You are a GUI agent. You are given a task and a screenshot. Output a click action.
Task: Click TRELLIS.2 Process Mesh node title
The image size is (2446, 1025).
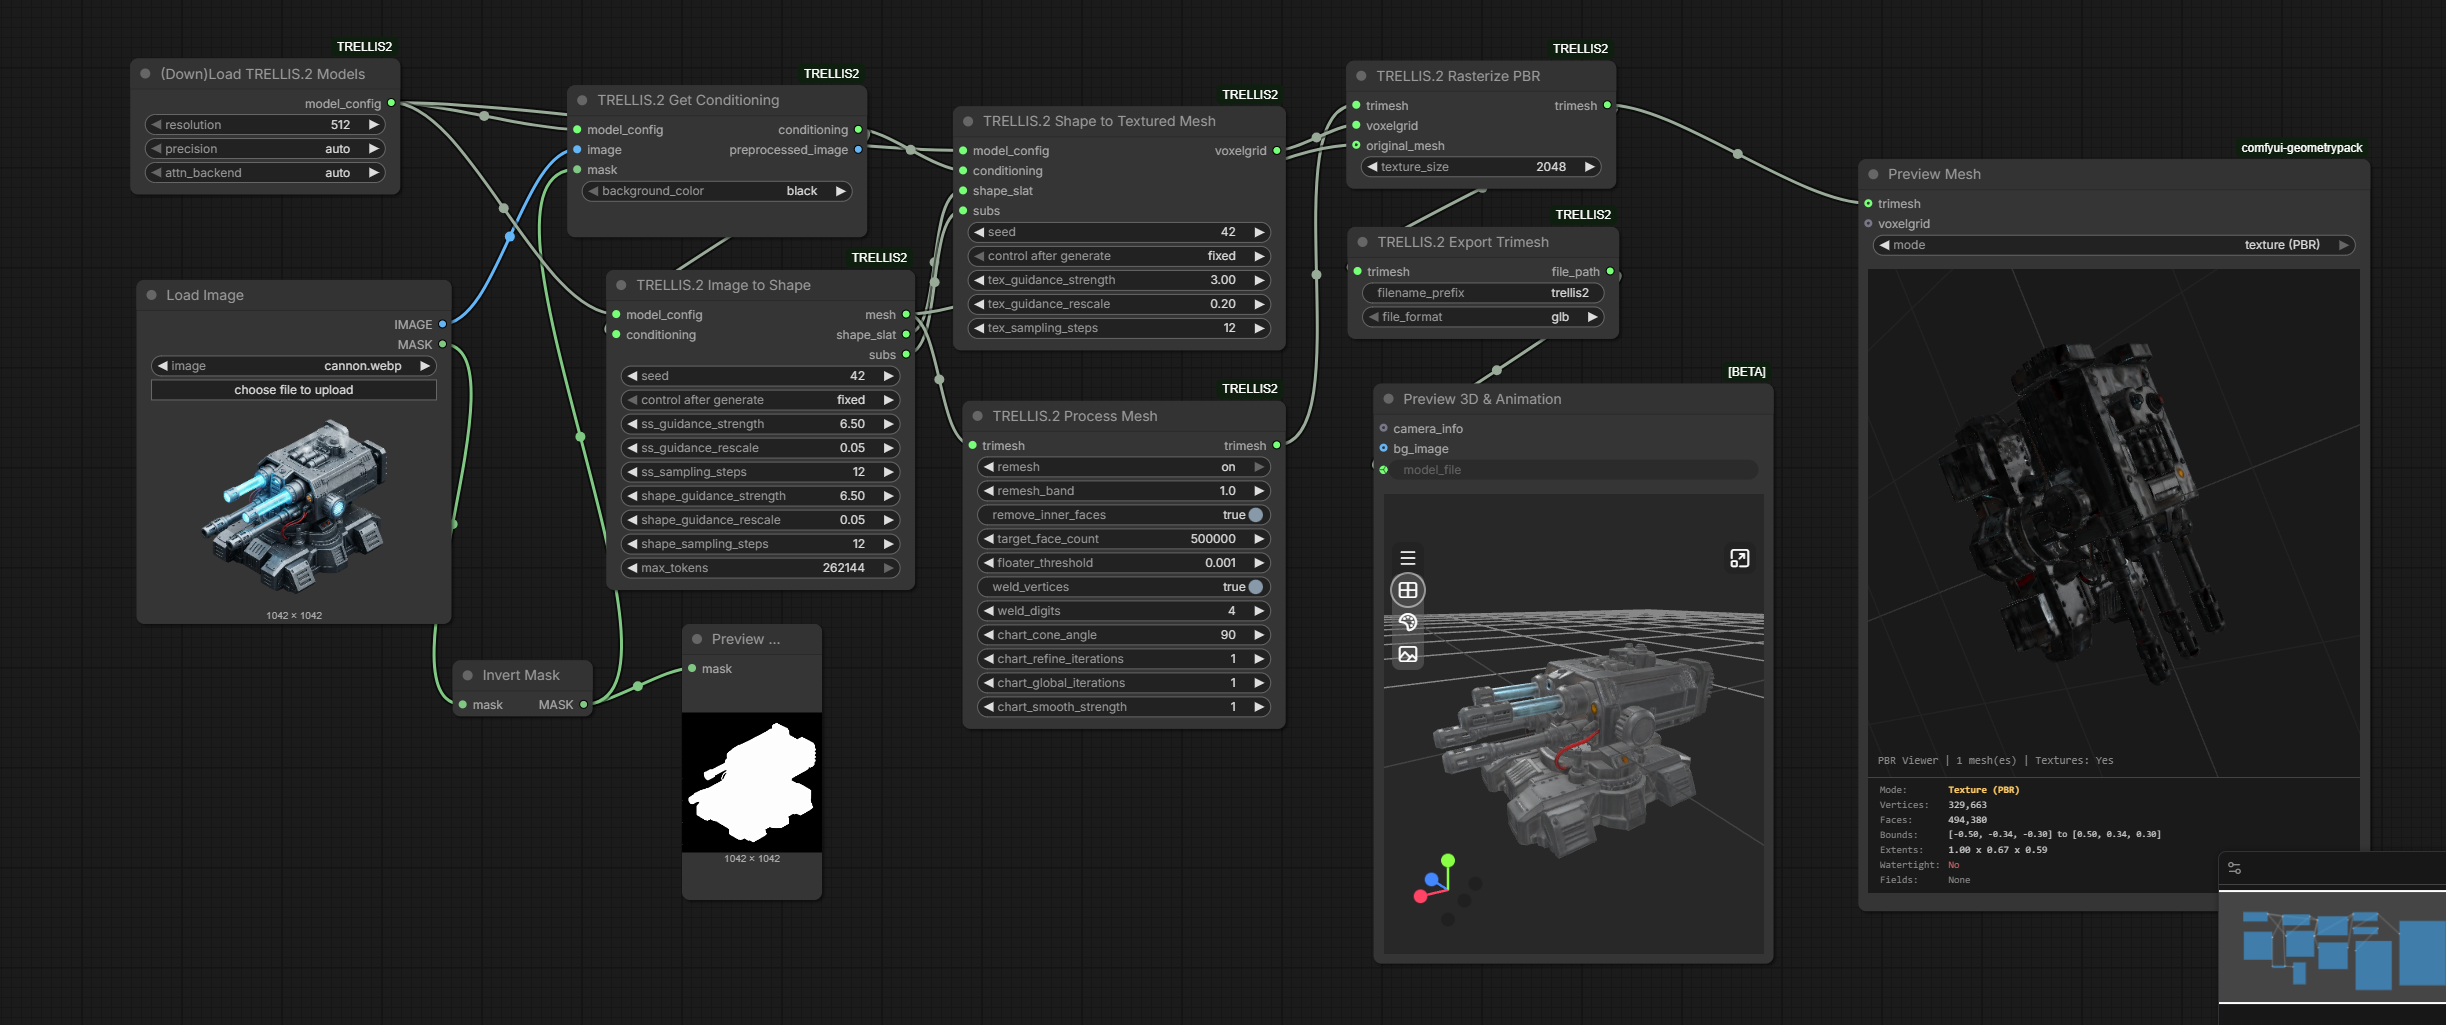1075,416
